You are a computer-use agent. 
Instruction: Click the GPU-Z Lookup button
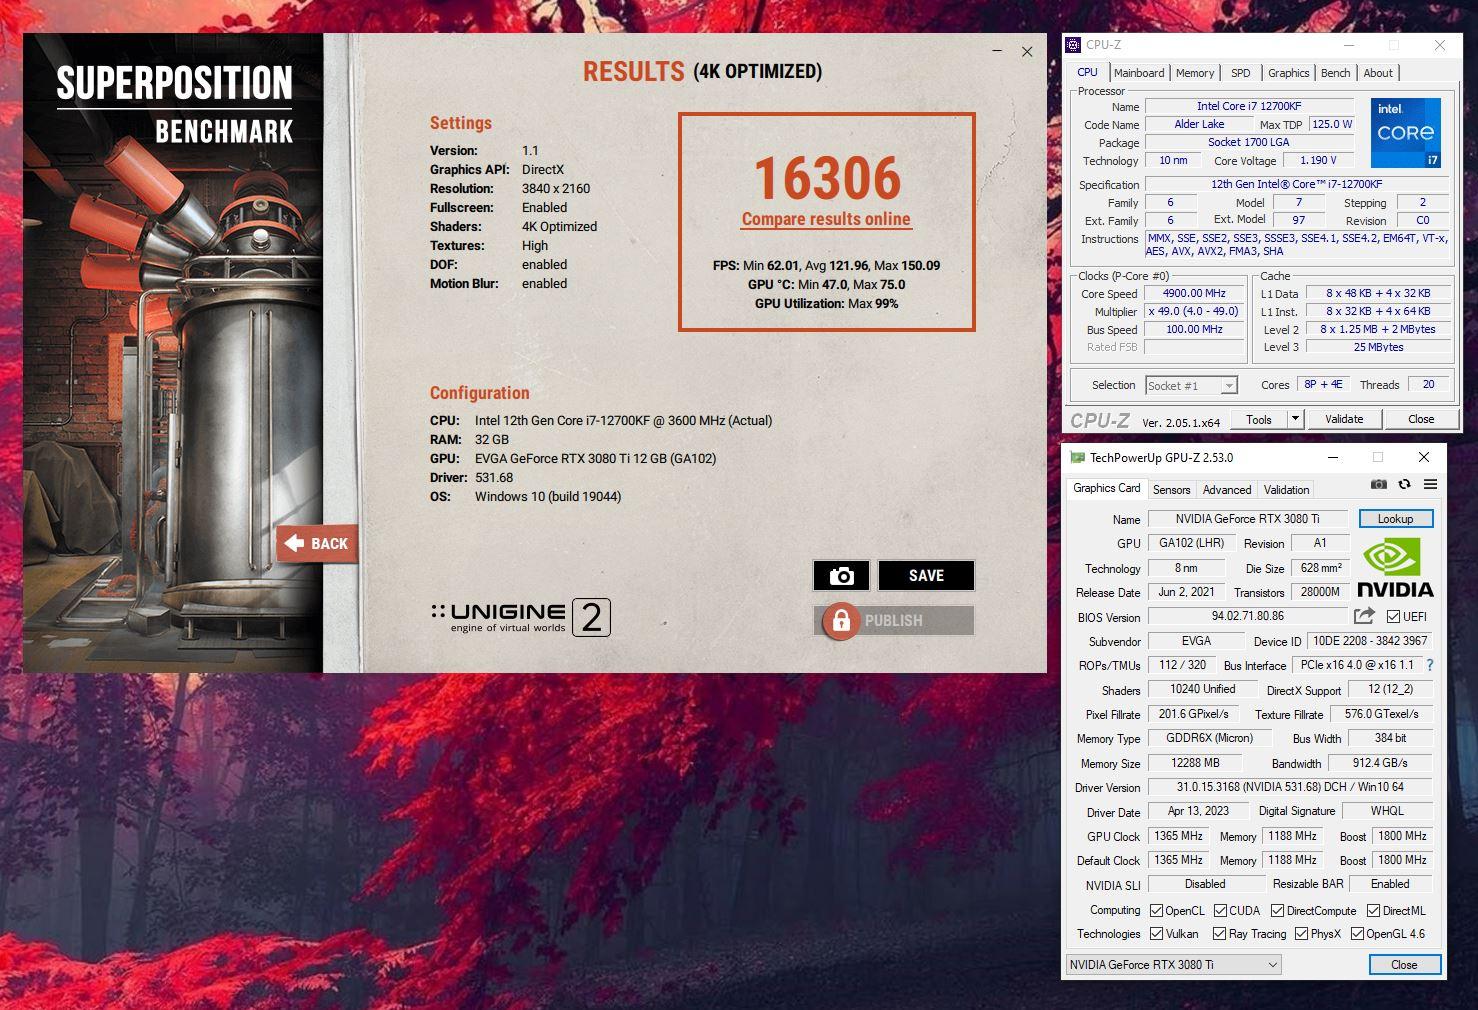click(x=1395, y=519)
